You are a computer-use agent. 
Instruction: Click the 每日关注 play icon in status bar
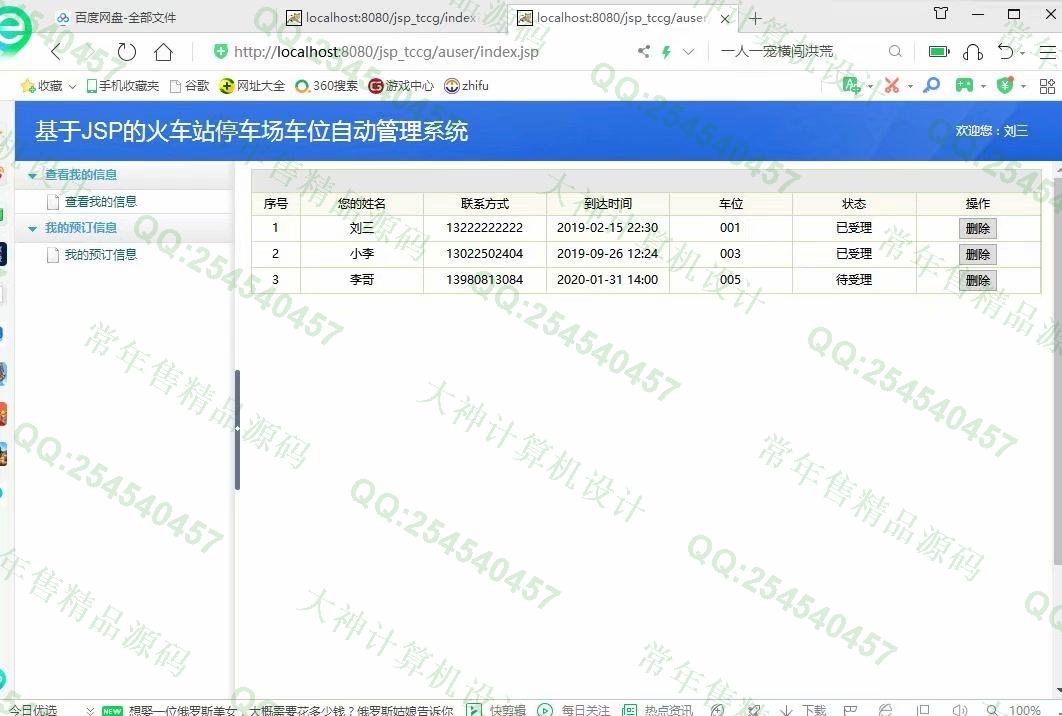545,710
